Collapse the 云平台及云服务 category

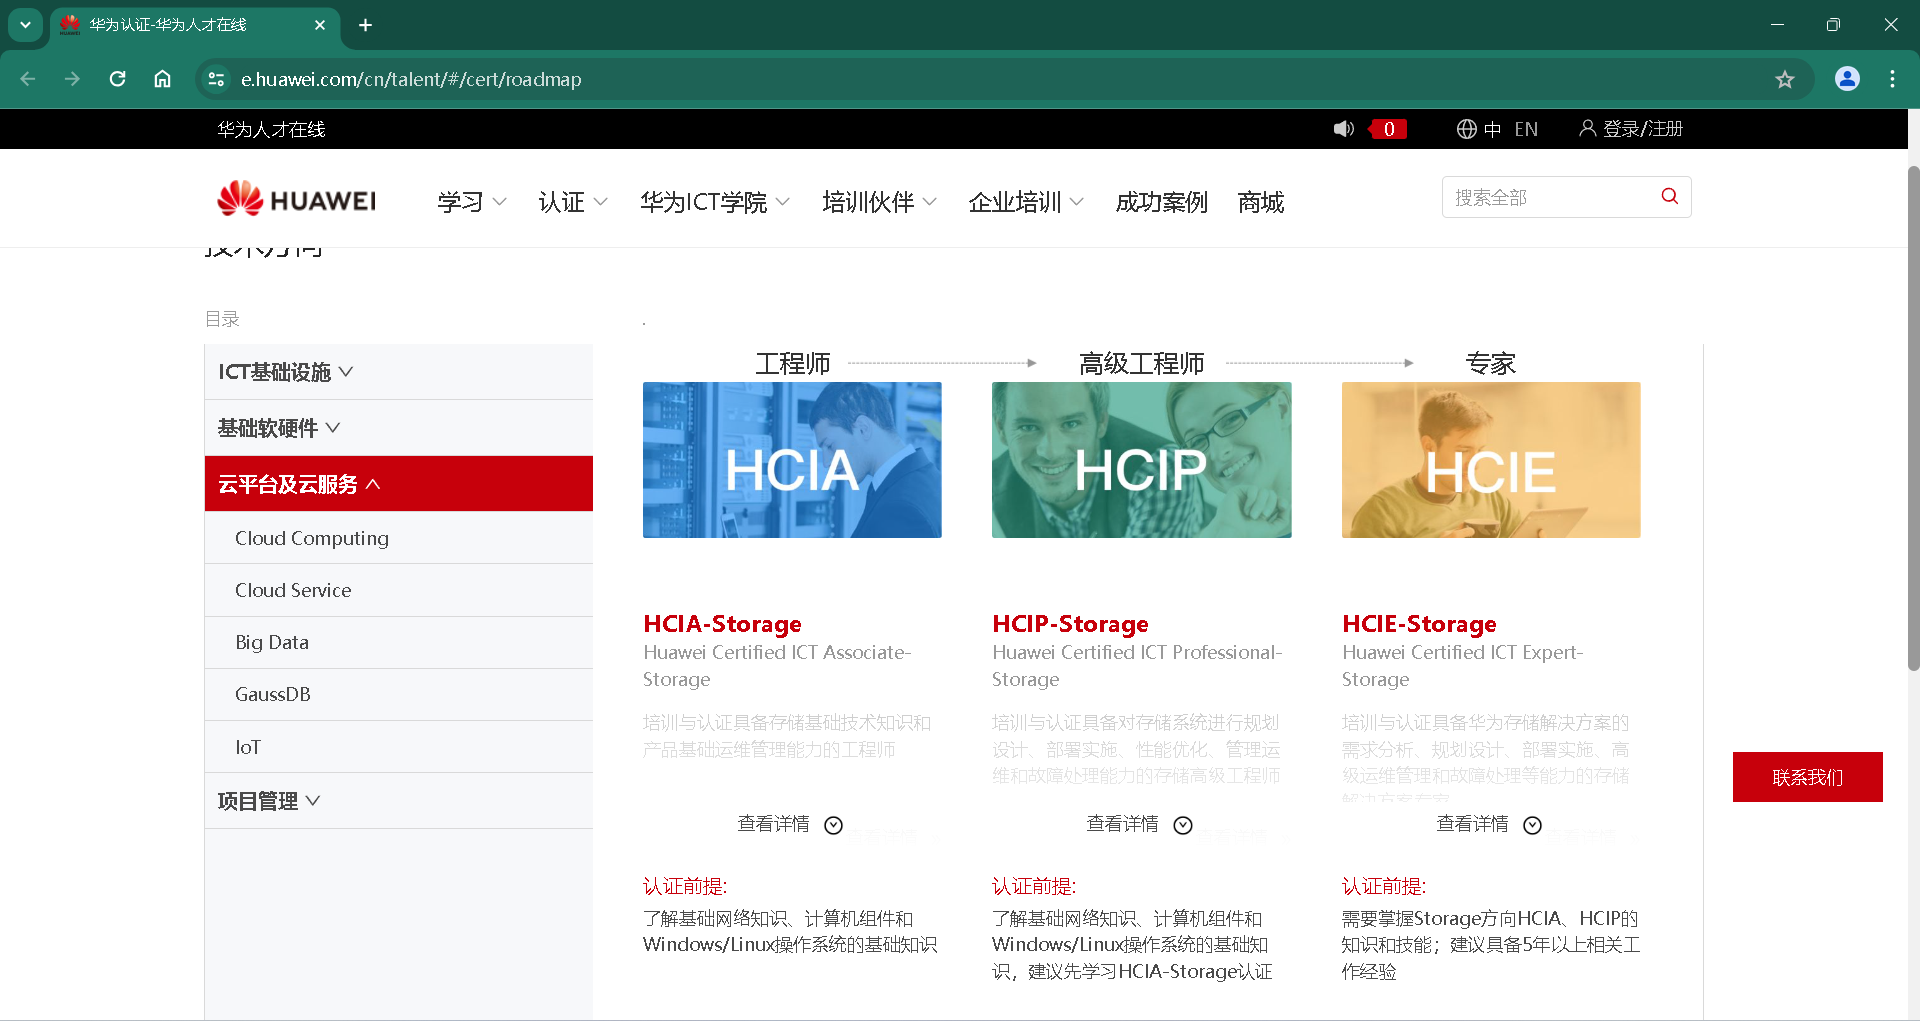pyautogui.click(x=399, y=484)
